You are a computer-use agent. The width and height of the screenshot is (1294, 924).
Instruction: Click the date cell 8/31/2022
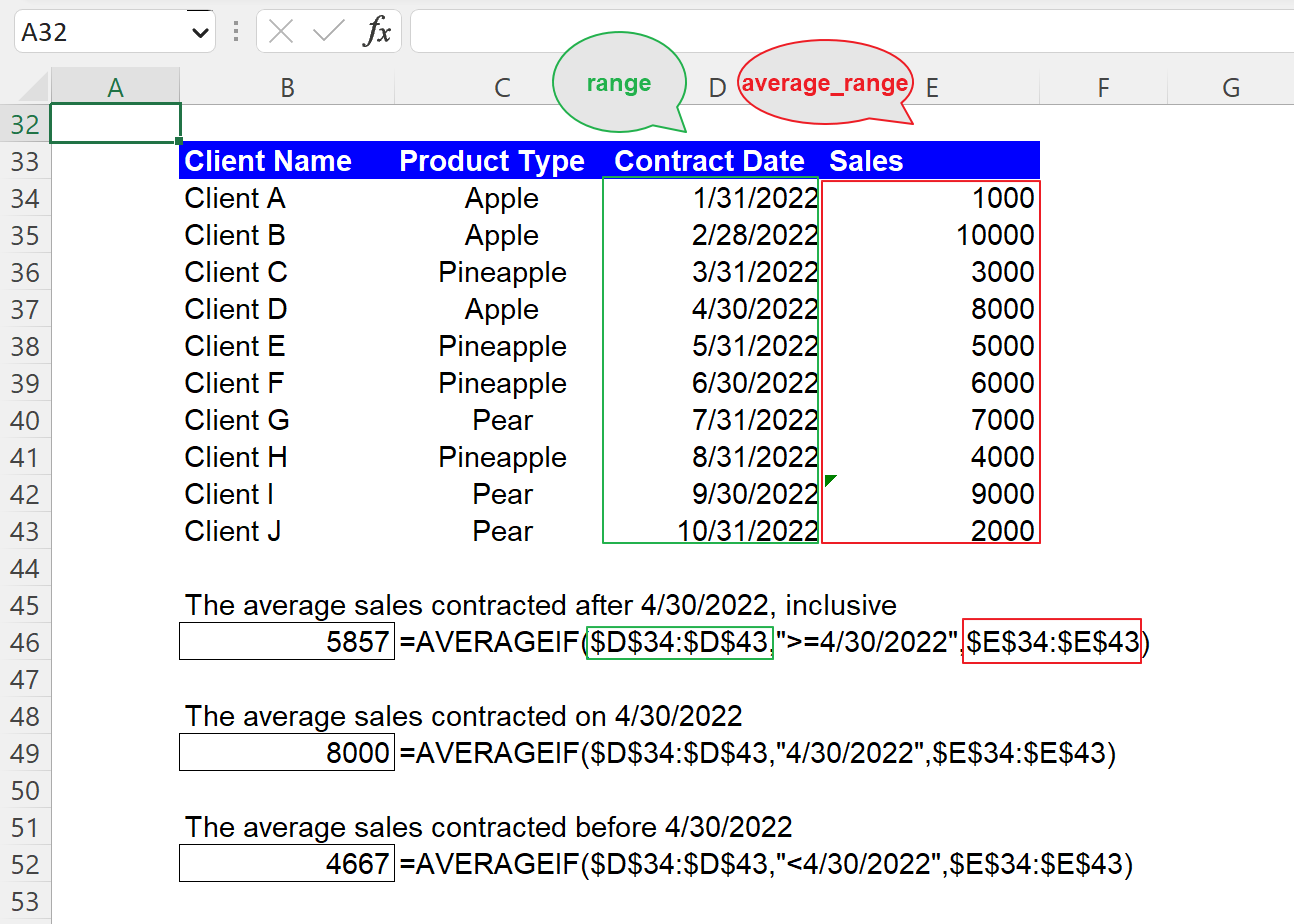[716, 457]
